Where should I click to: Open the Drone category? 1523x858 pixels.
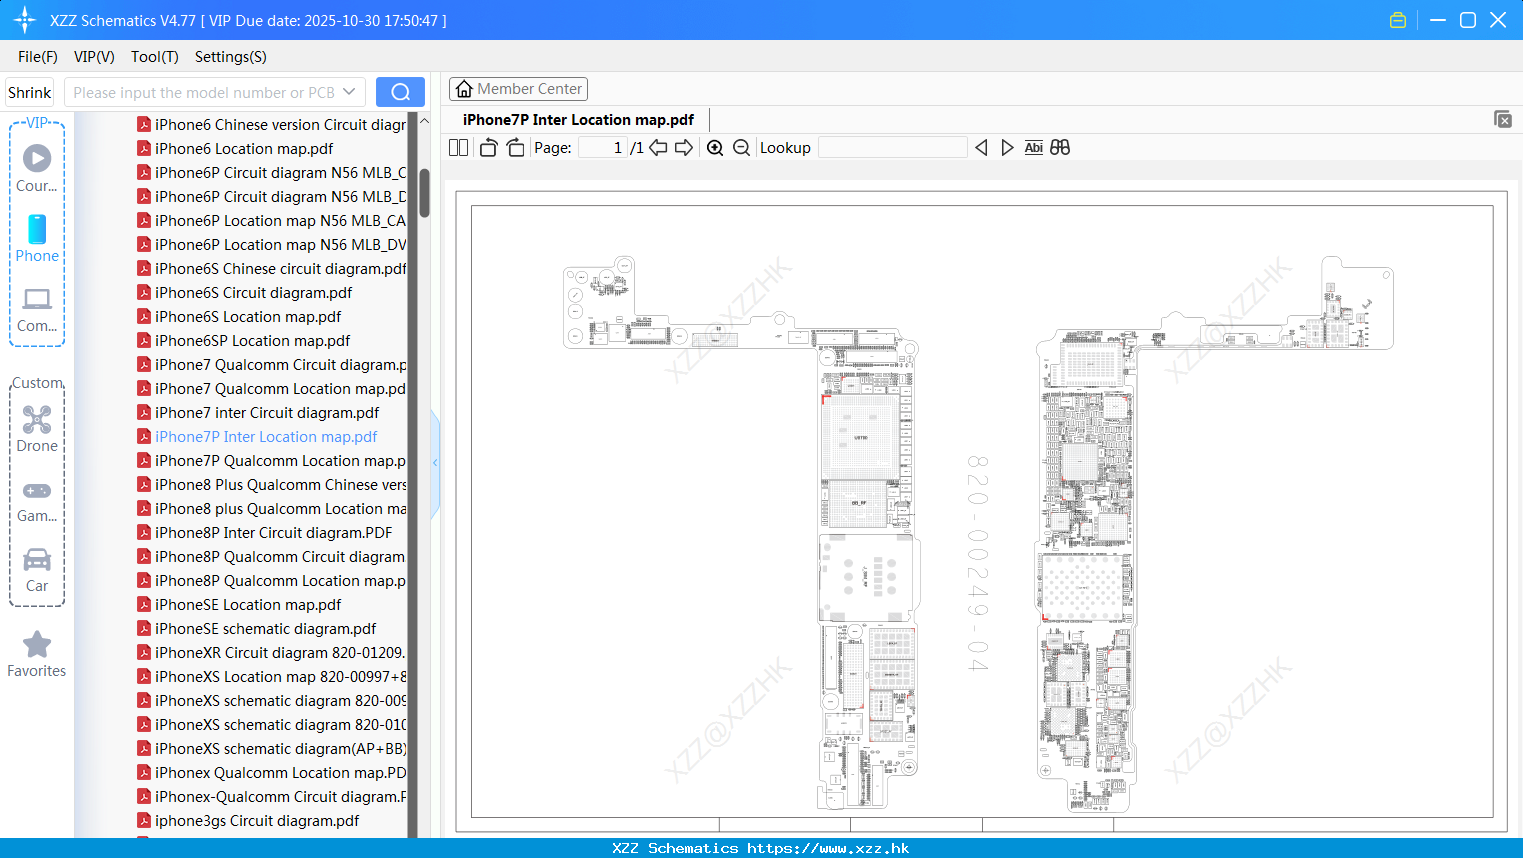[37, 429]
